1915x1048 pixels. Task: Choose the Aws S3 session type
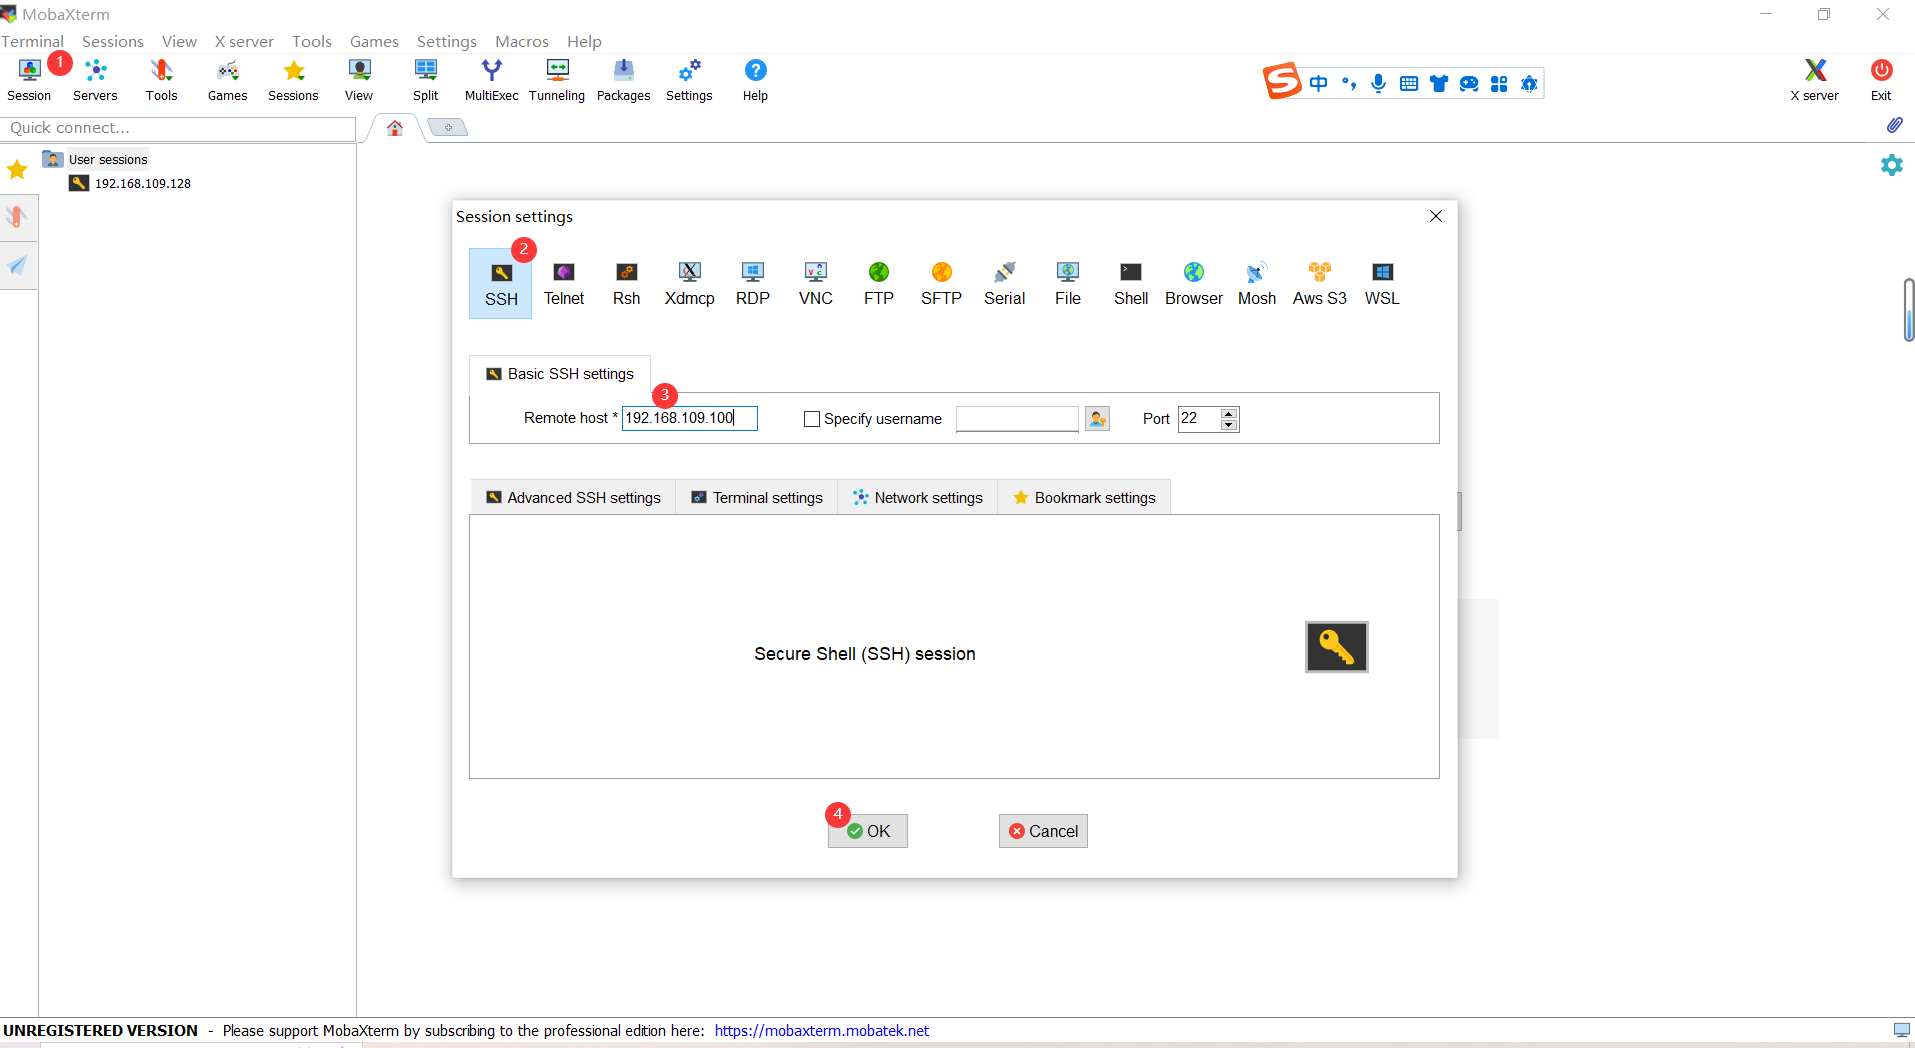coord(1319,284)
